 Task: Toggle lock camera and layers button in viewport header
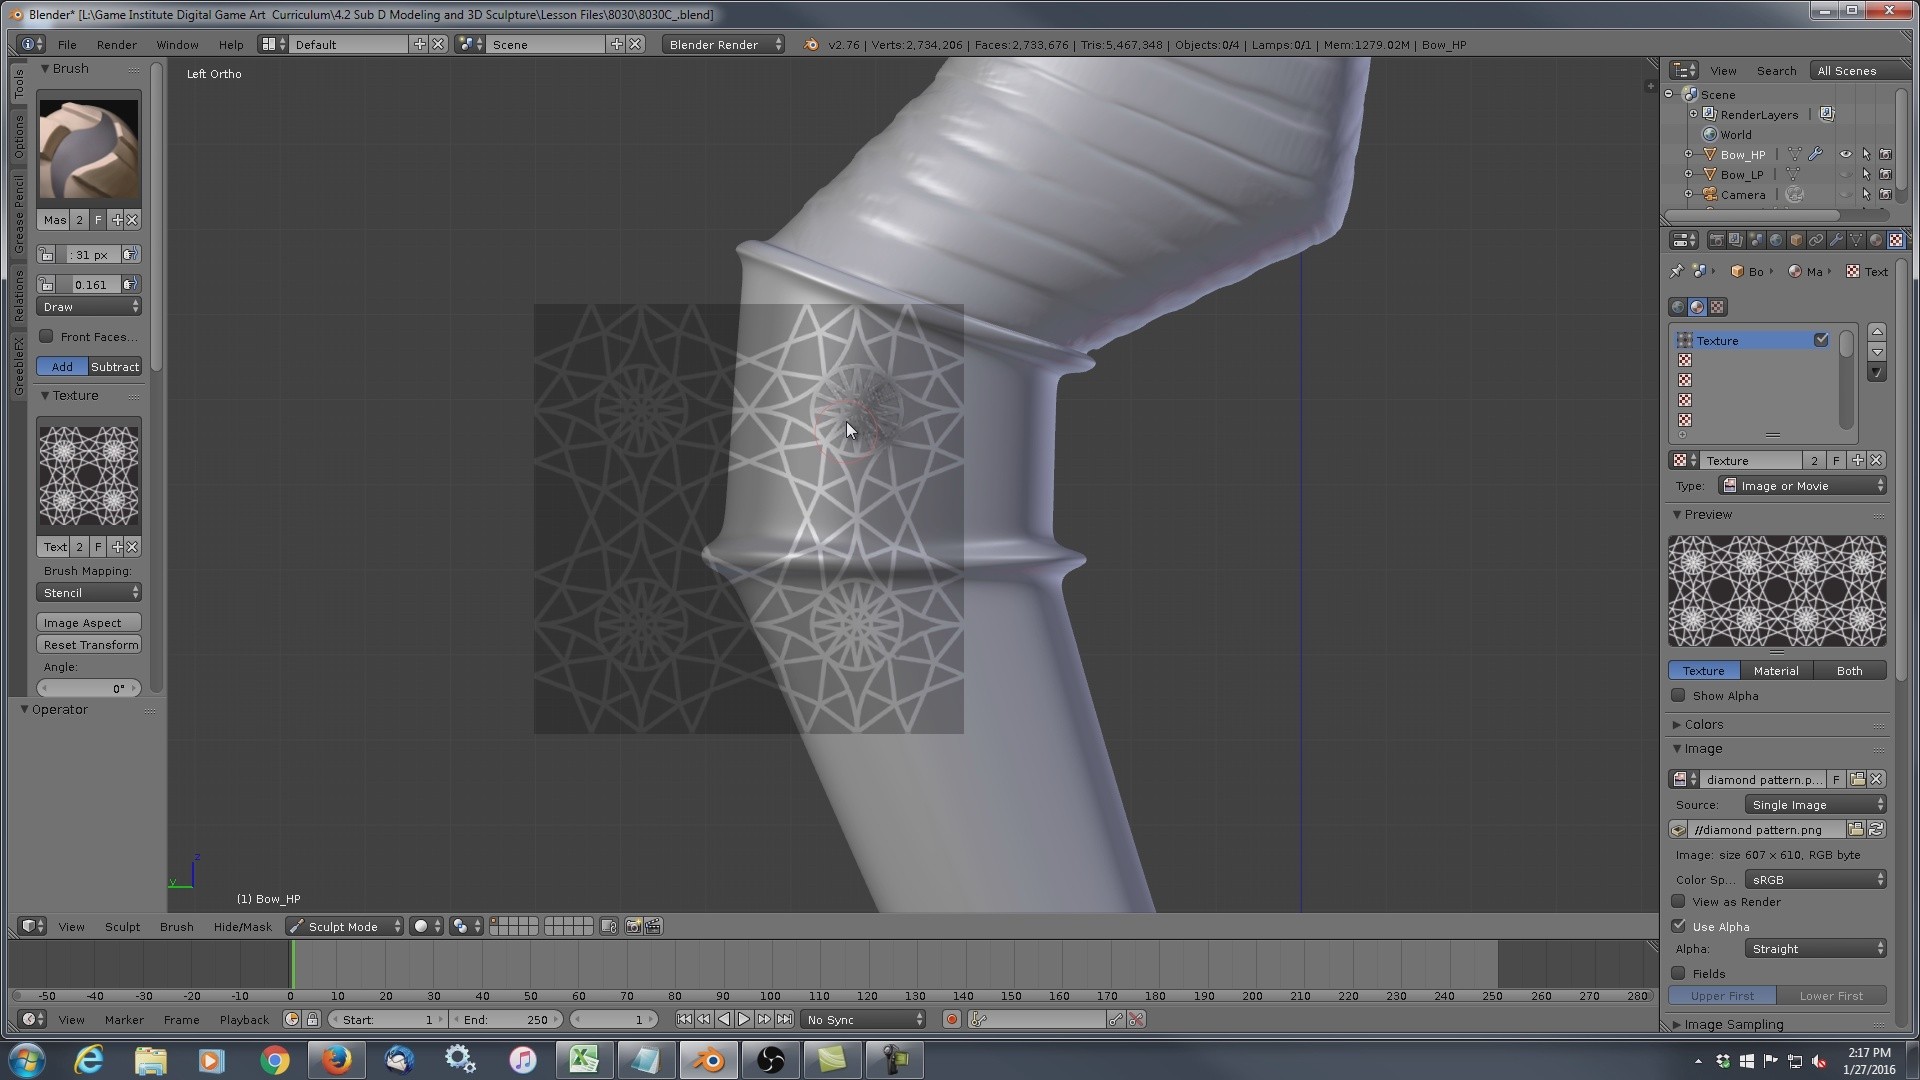point(609,927)
